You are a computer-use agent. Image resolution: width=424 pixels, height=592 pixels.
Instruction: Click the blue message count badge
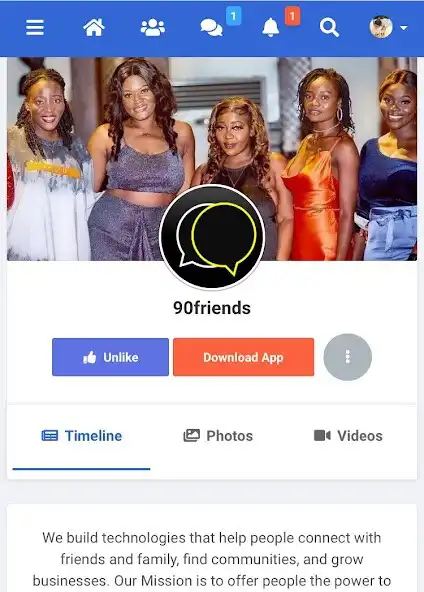[233, 16]
